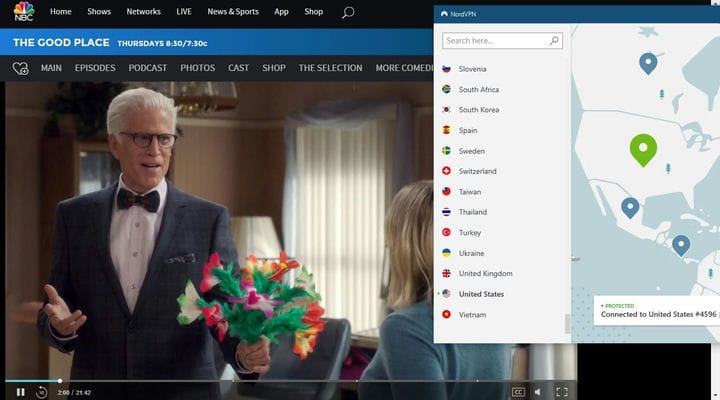Open the NBC Shop link
Image resolution: width=720 pixels, height=400 pixels.
[x=314, y=11]
